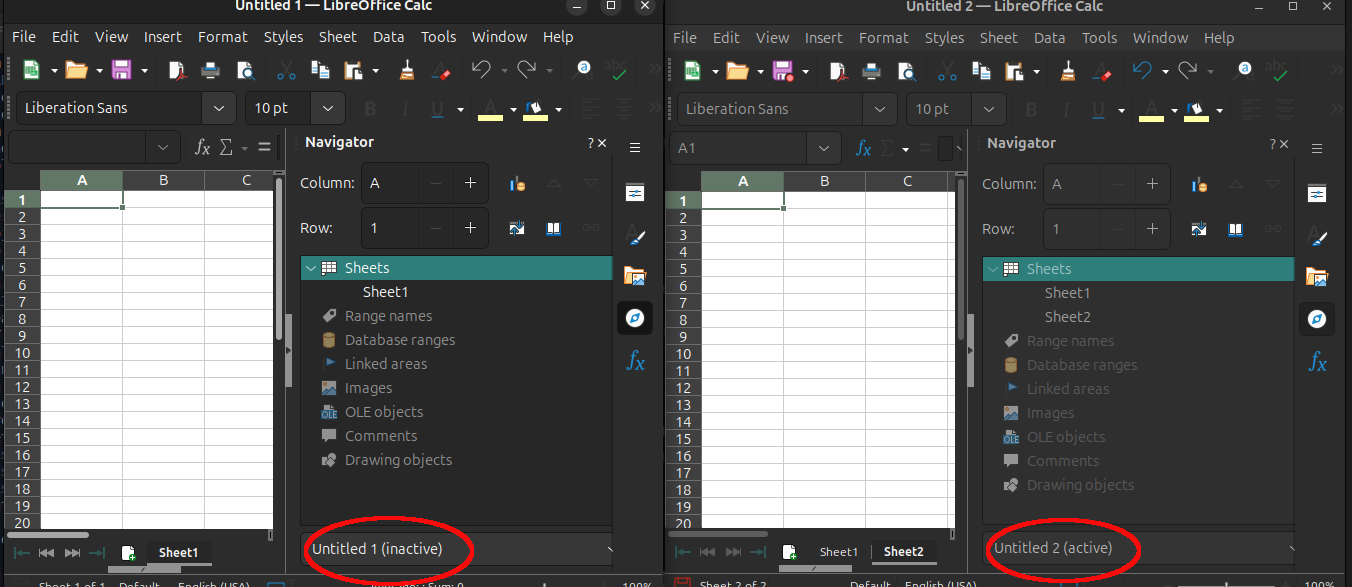Image resolution: width=1352 pixels, height=587 pixels.
Task: Click the Name Box field showing A1
Action: [x=738, y=148]
